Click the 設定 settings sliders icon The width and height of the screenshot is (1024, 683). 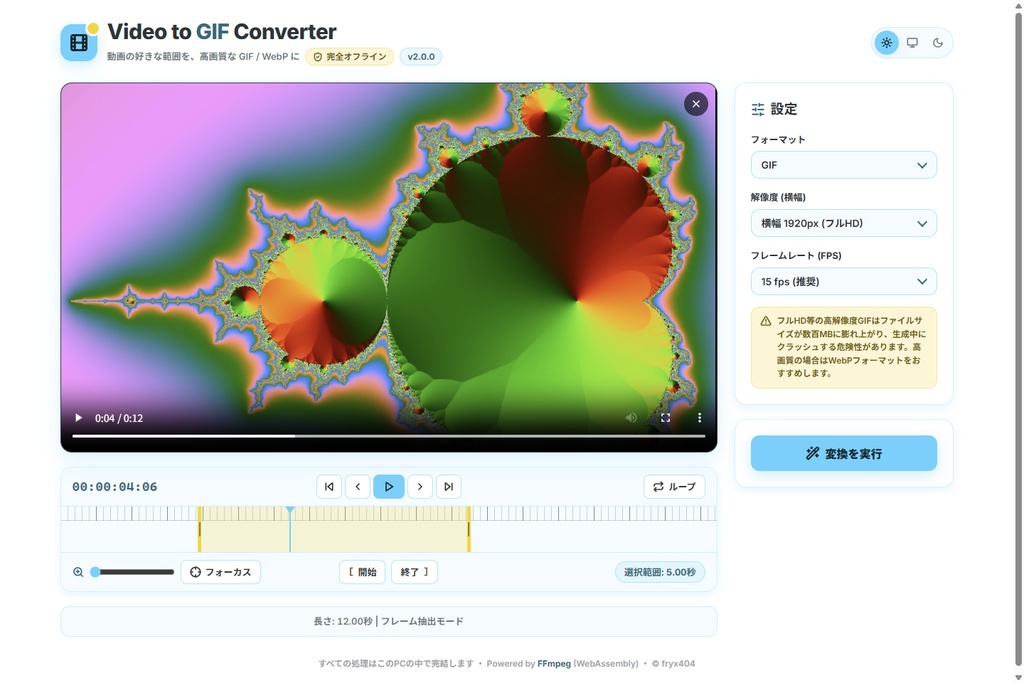coord(758,110)
